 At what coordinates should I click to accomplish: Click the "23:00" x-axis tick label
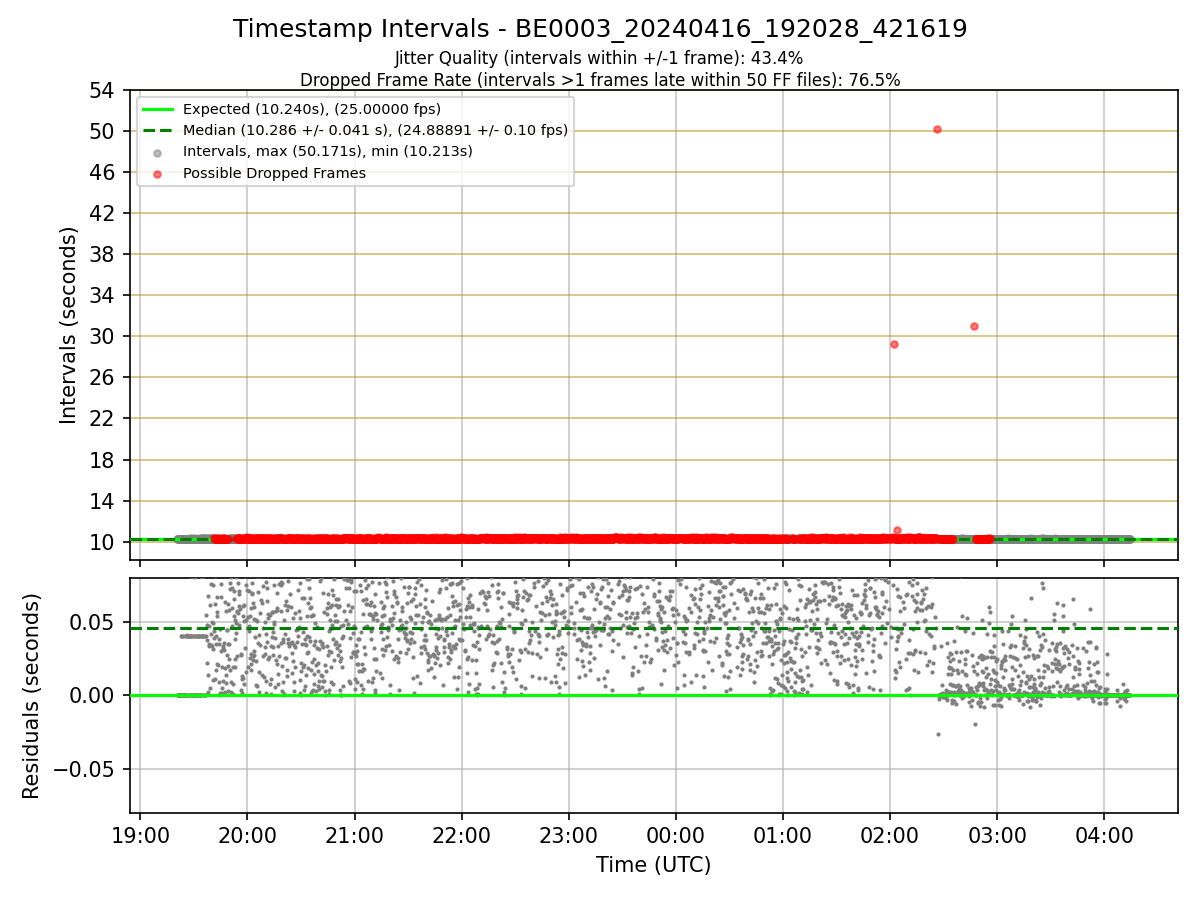click(x=568, y=835)
